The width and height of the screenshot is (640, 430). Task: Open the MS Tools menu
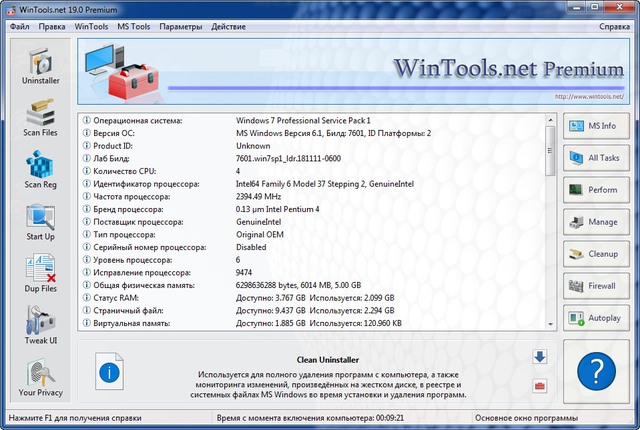click(133, 27)
